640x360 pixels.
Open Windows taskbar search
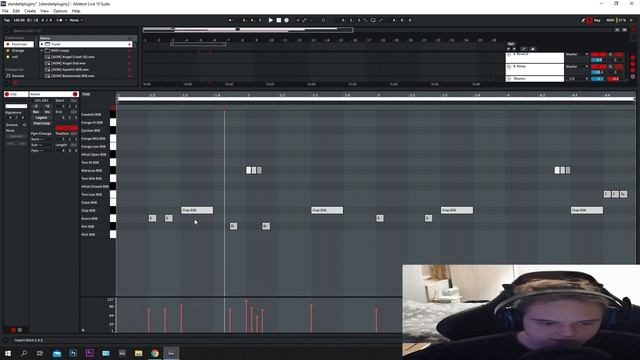tap(24, 353)
